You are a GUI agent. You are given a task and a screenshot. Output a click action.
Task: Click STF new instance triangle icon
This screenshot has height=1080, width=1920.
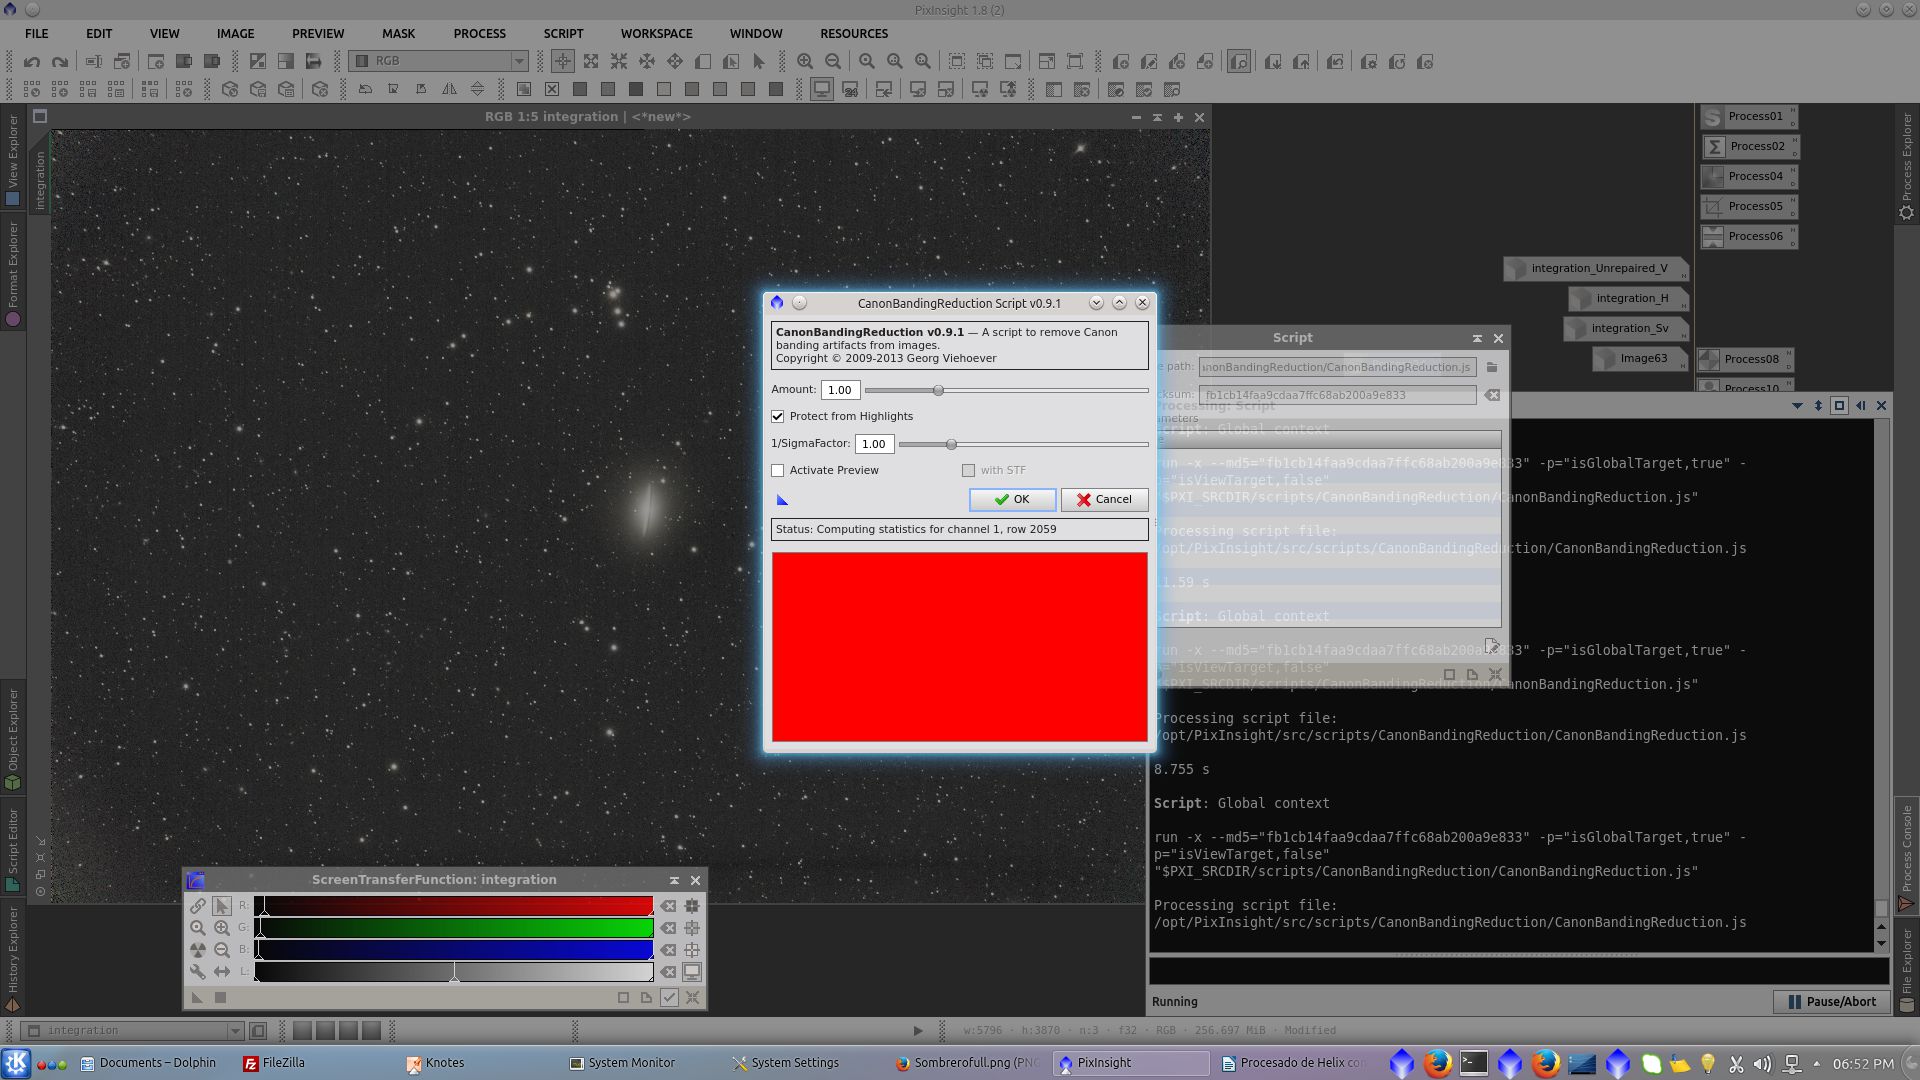pyautogui.click(x=197, y=997)
